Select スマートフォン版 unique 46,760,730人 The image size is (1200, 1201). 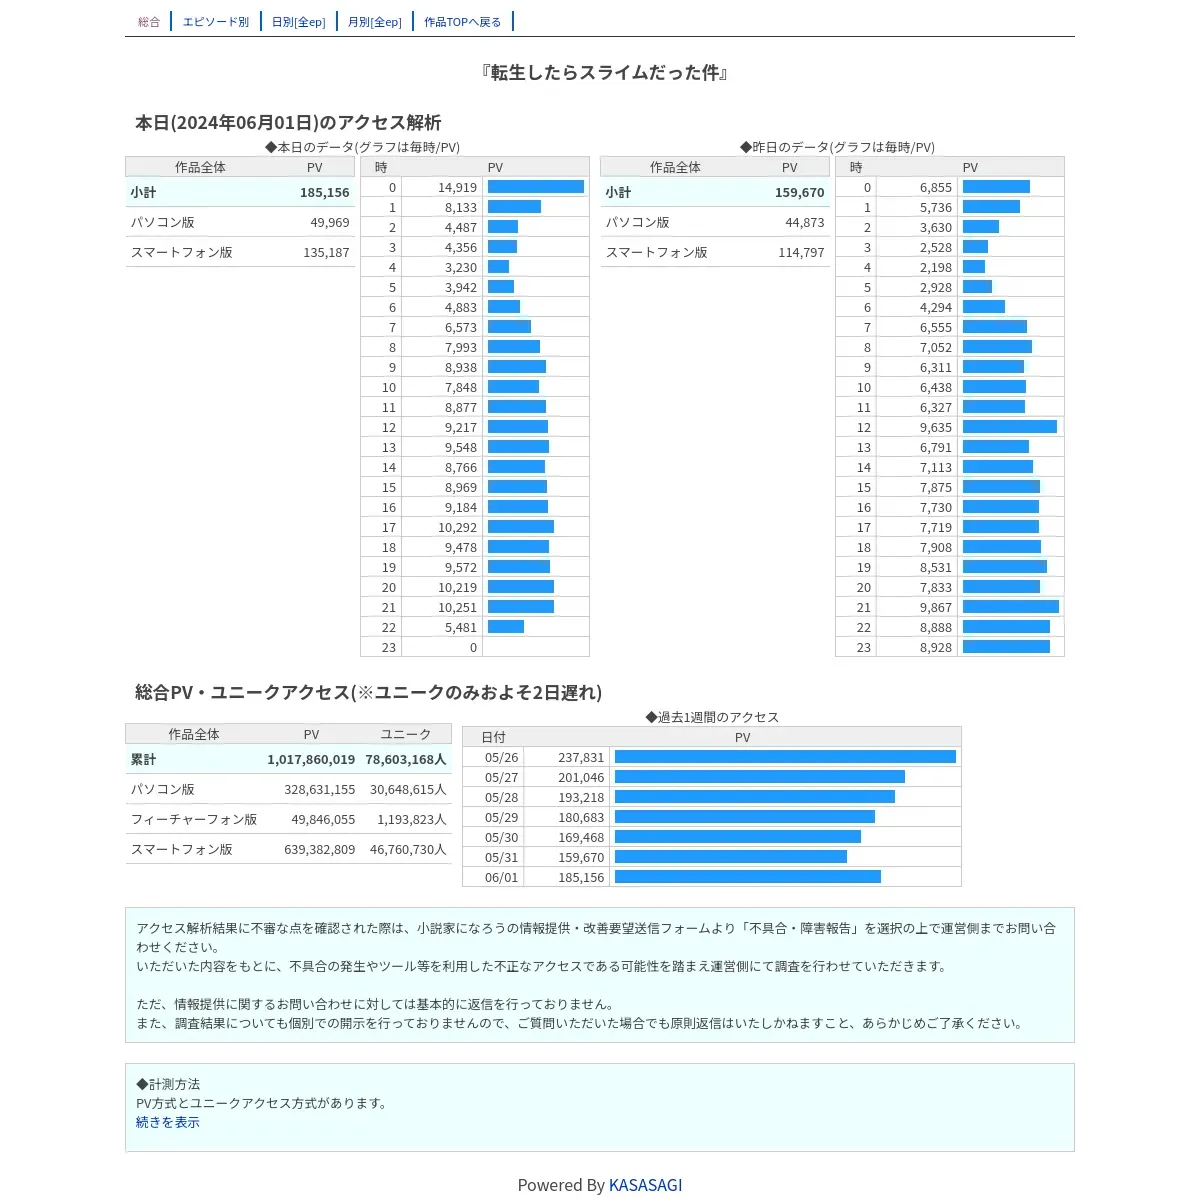coord(408,849)
